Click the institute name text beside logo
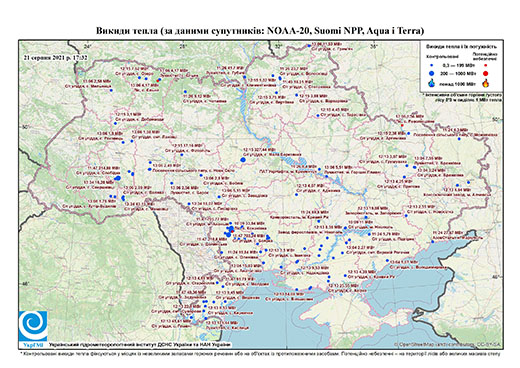 click(x=140, y=344)
